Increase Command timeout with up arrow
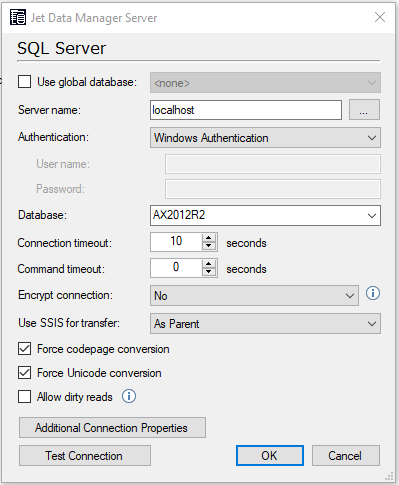 click(x=209, y=264)
